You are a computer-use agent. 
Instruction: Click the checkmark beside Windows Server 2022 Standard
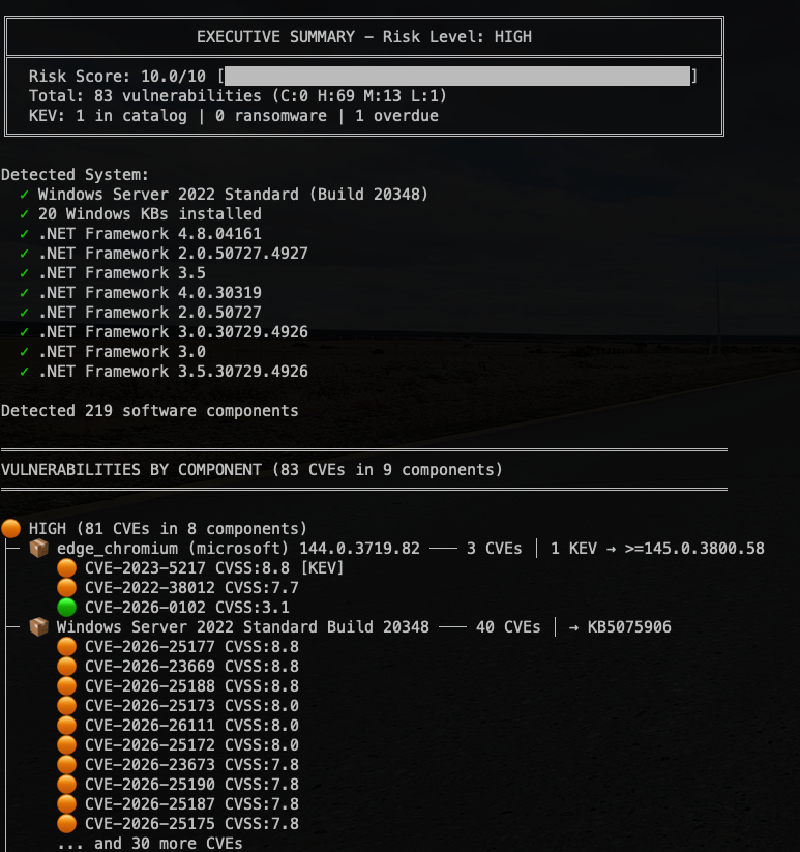click(24, 195)
